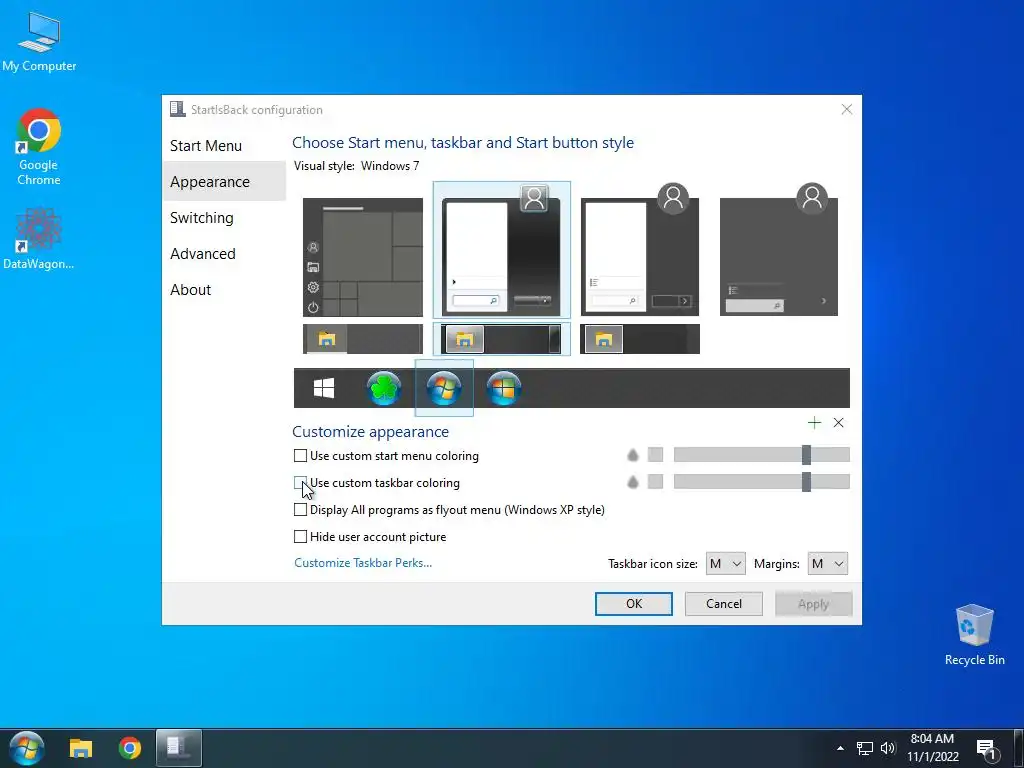This screenshot has width=1024, height=768.
Task: Open File Explorer from the taskbar
Action: tap(81, 748)
